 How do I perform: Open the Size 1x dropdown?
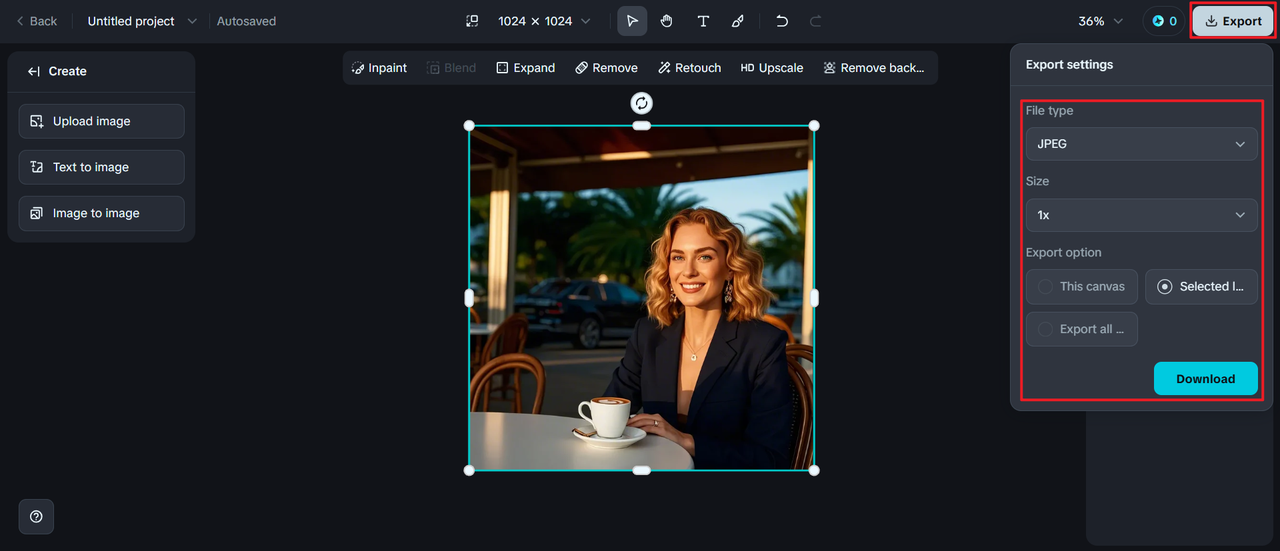[1141, 215]
